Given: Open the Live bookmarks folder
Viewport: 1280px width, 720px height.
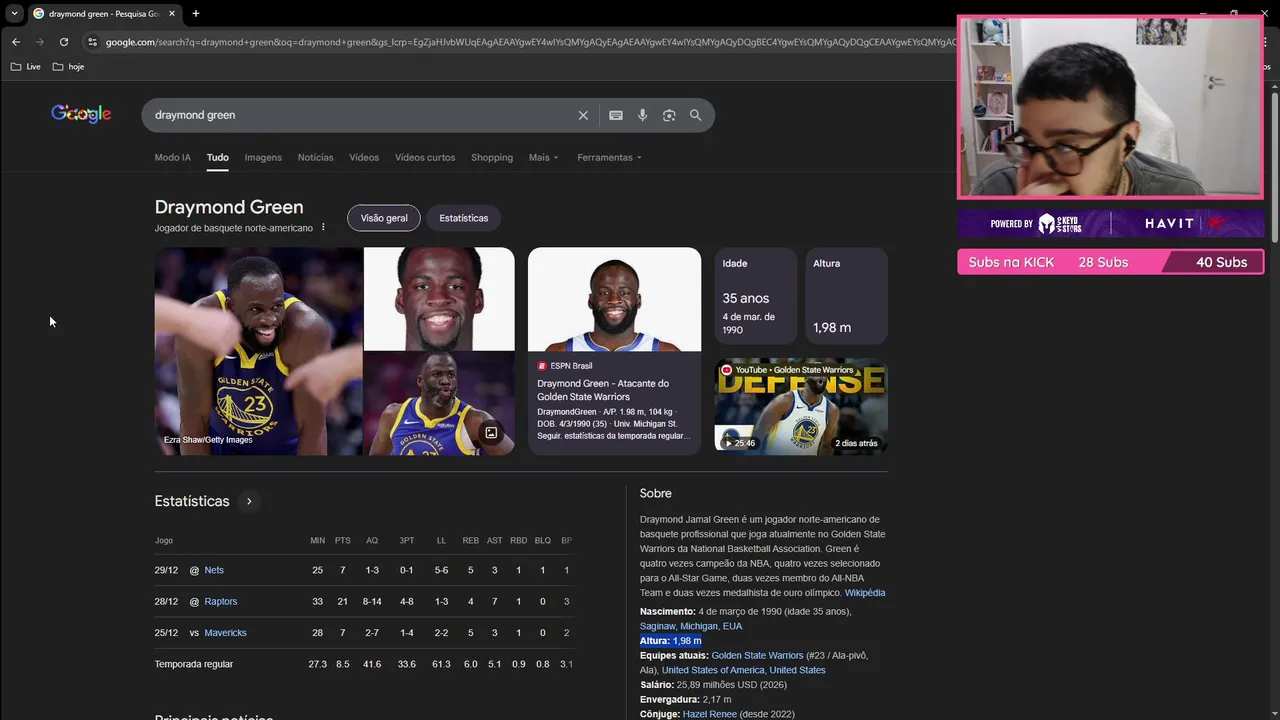Looking at the screenshot, I should pyautogui.click(x=25, y=67).
